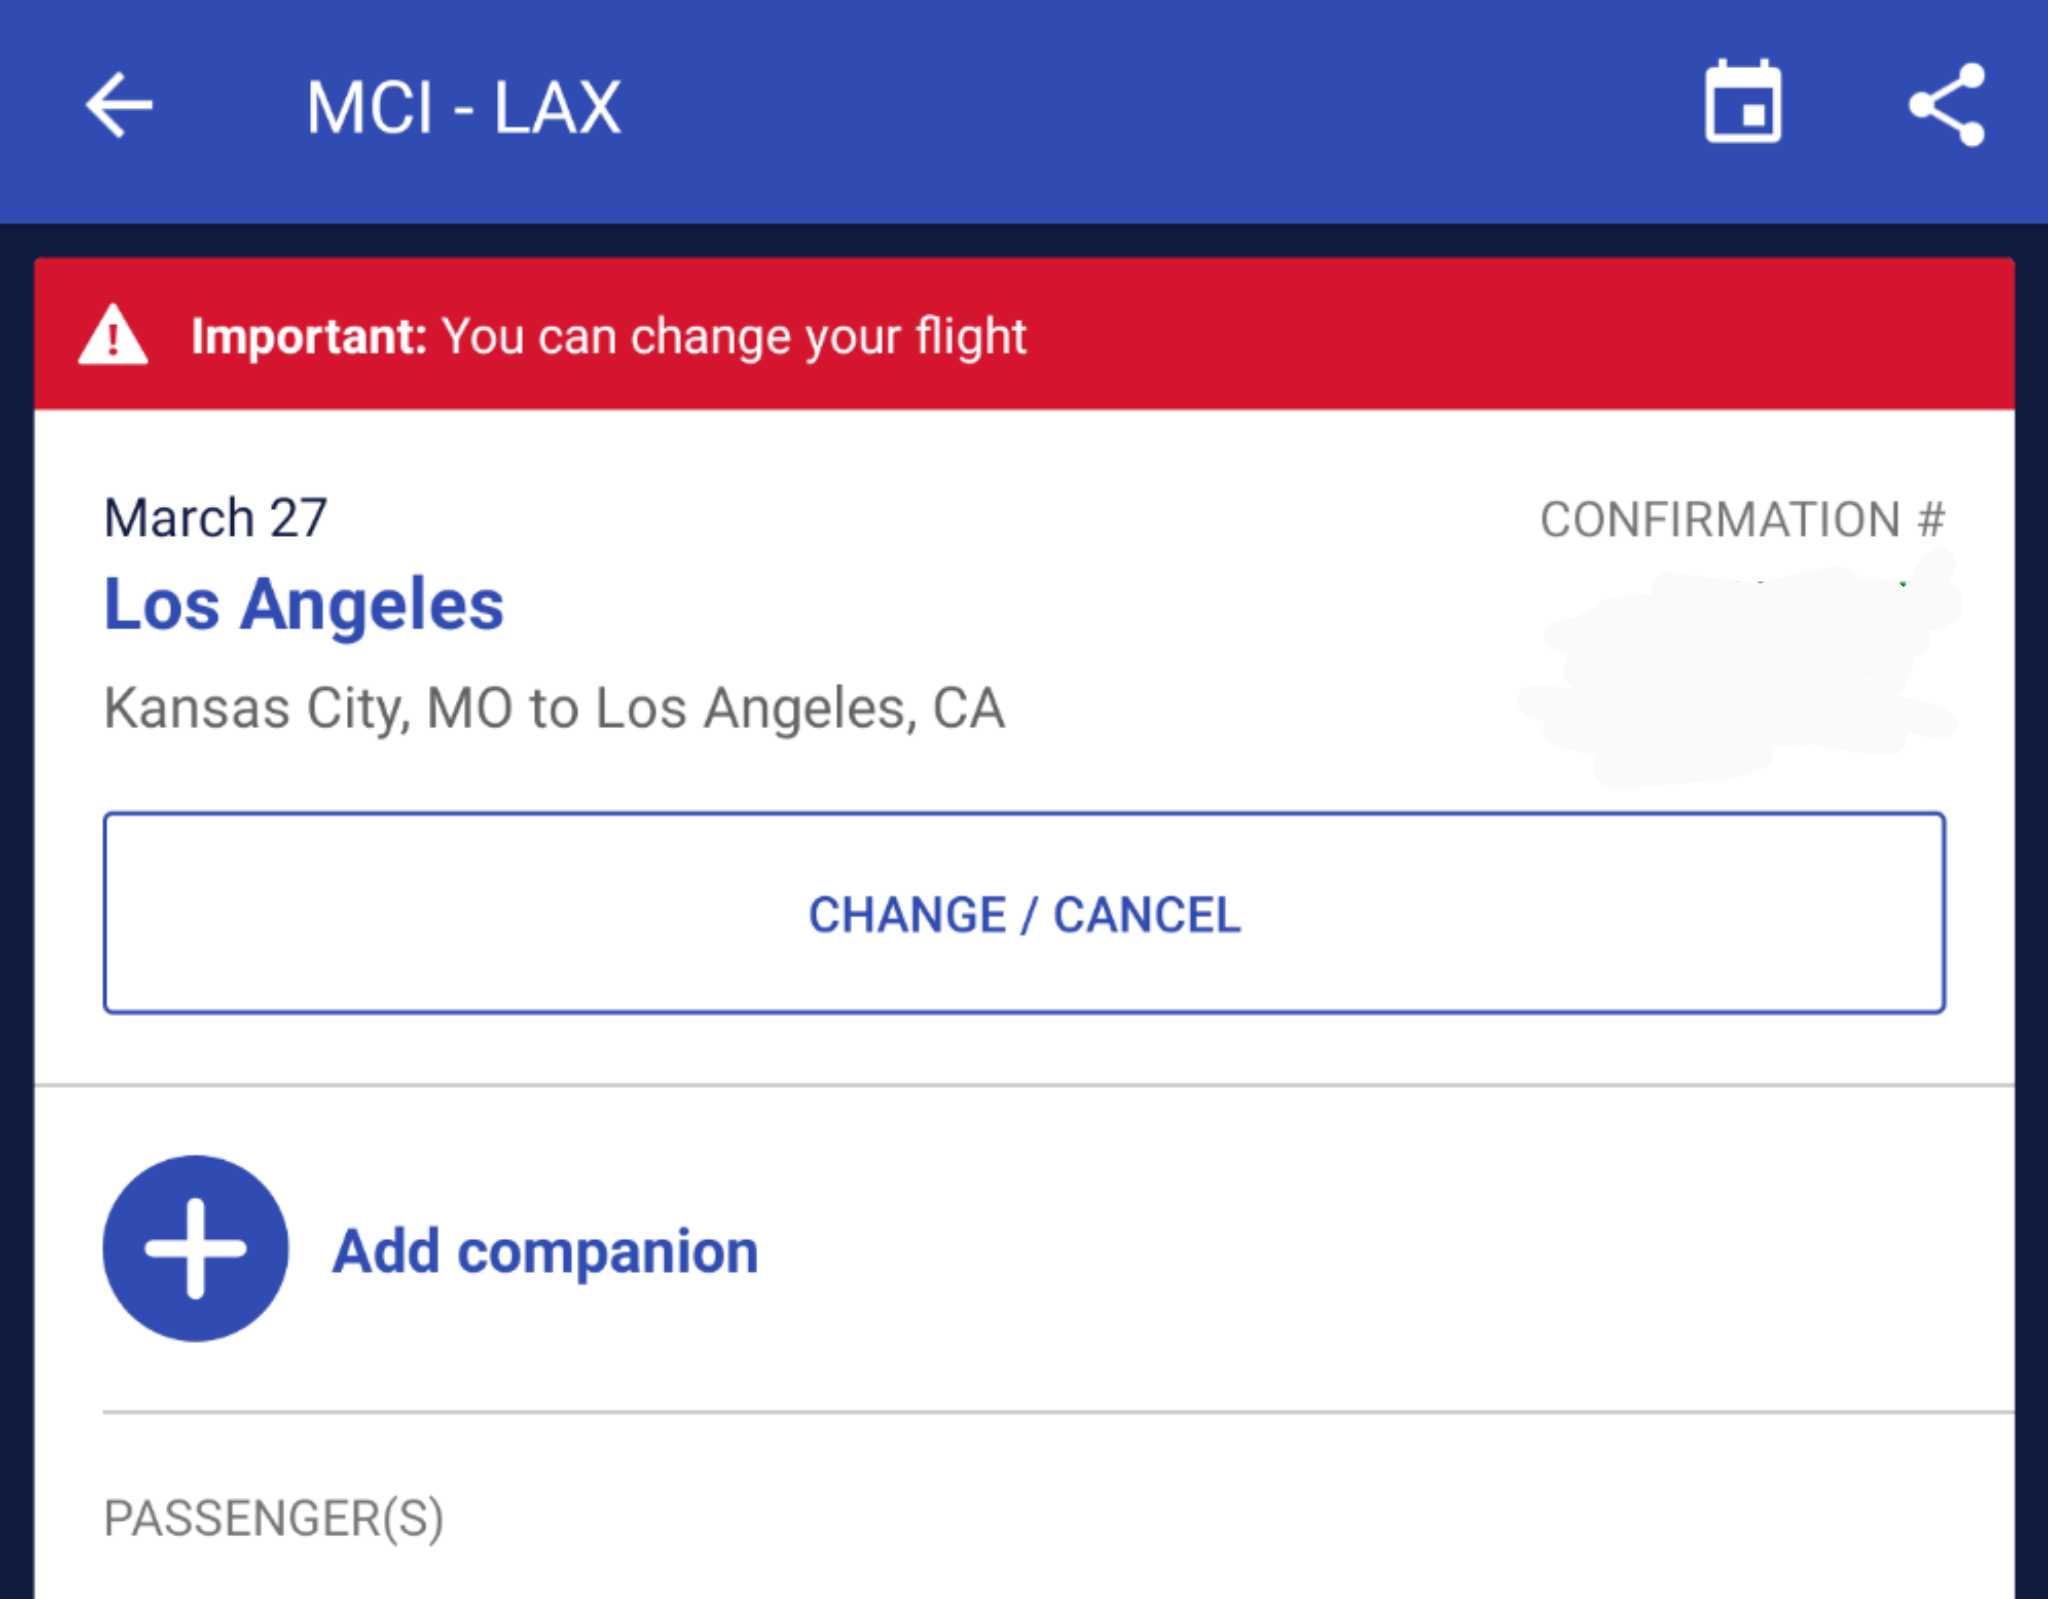Click "You can change your flight" message
The image size is (2048, 1599).
[x=734, y=336]
